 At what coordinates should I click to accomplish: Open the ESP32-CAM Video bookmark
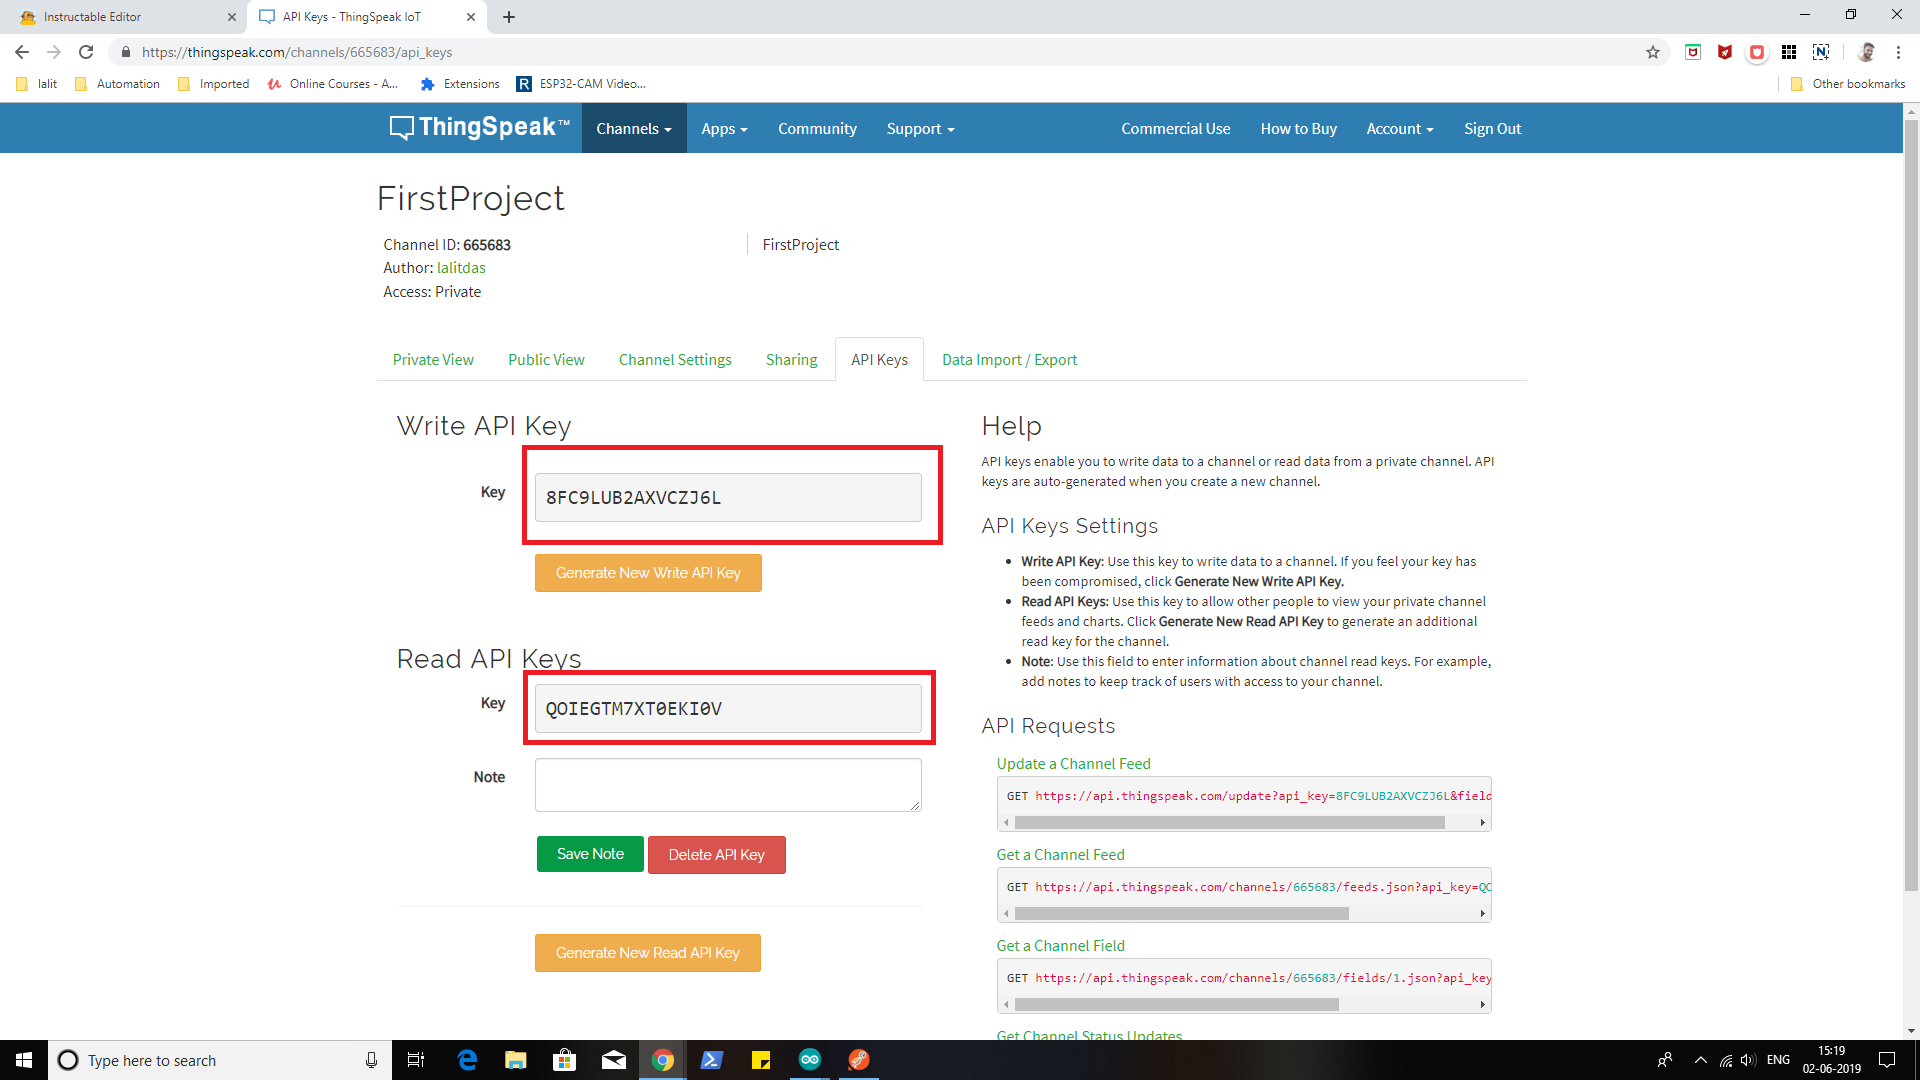pyautogui.click(x=581, y=84)
